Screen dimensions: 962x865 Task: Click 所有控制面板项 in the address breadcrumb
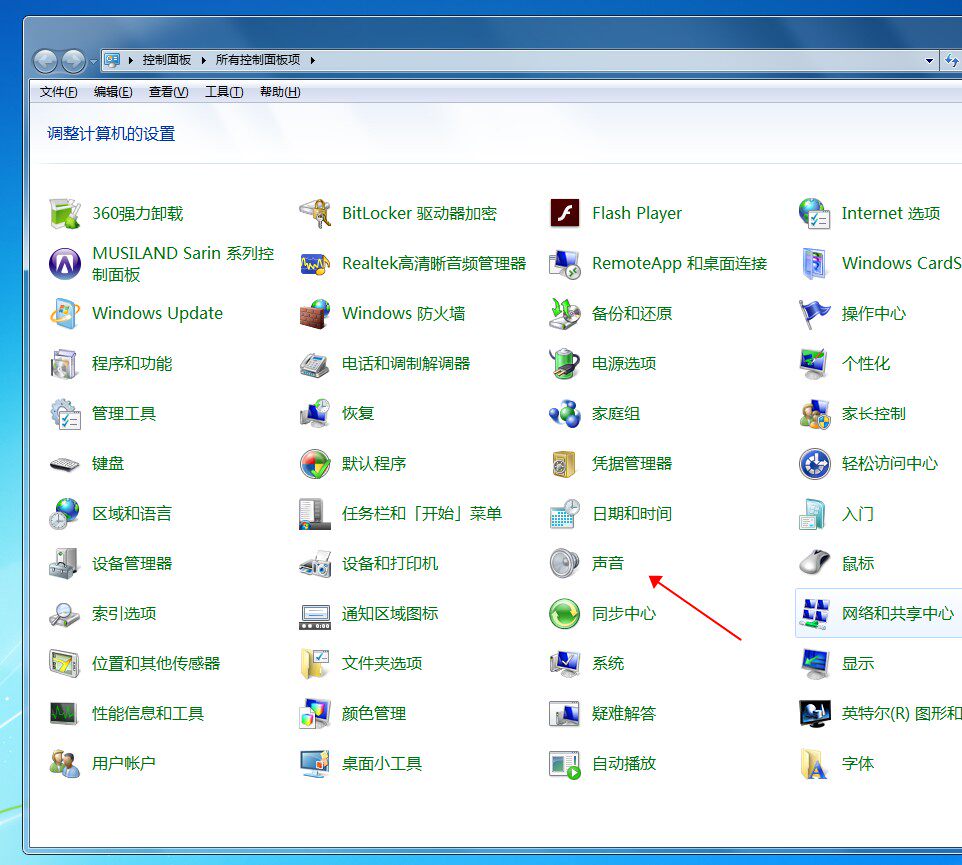258,60
